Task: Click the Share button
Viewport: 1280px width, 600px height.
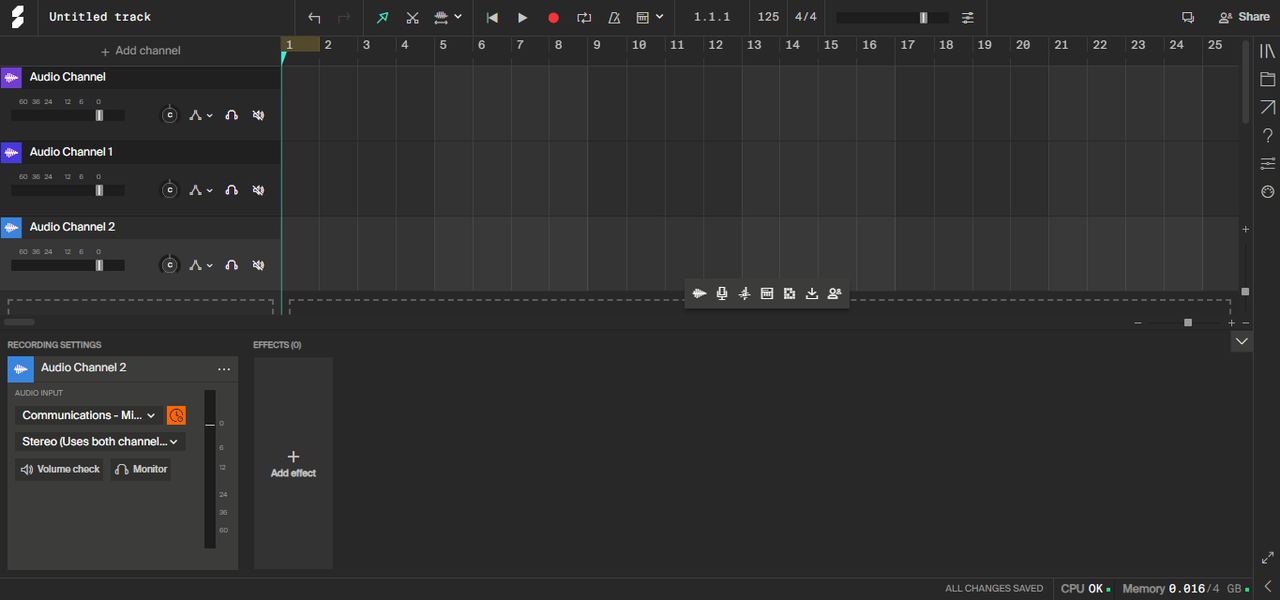Action: [1244, 17]
